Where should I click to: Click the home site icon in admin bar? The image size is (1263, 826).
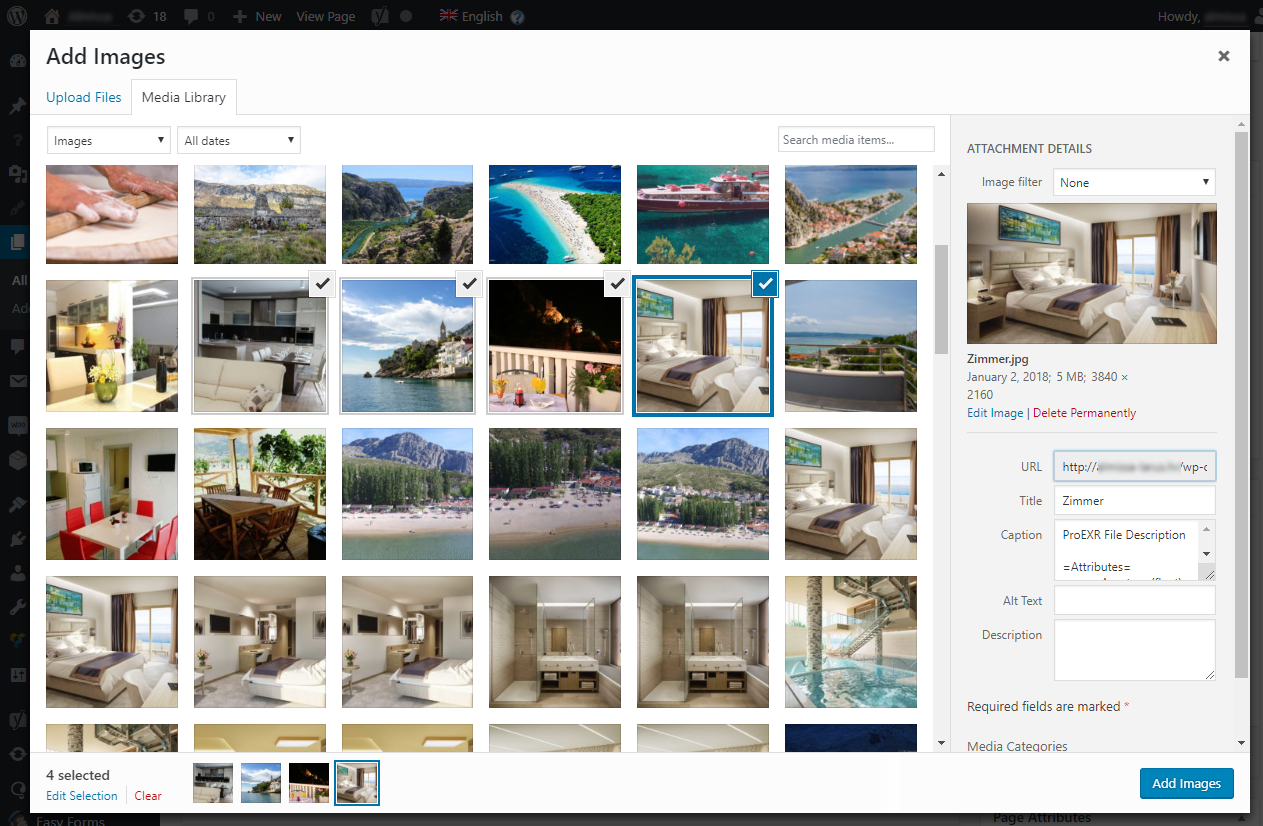[x=53, y=16]
